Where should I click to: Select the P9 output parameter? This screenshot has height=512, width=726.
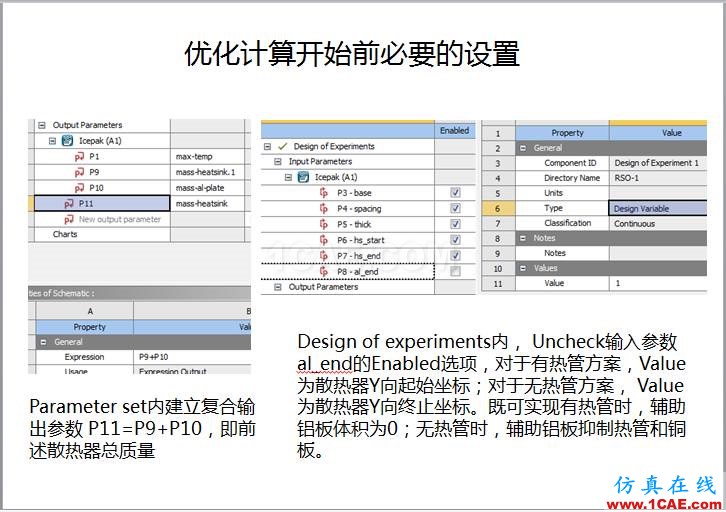click(x=102, y=173)
